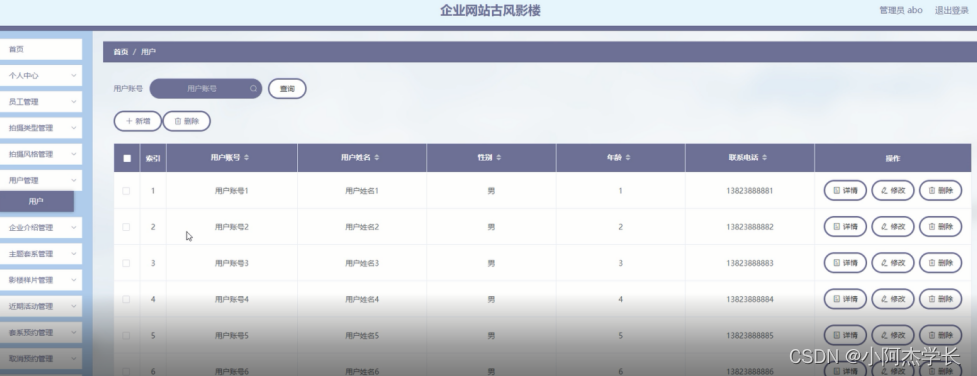
Task: Expand 影楼样片管理 sidebar menu
Action: tap(41, 280)
